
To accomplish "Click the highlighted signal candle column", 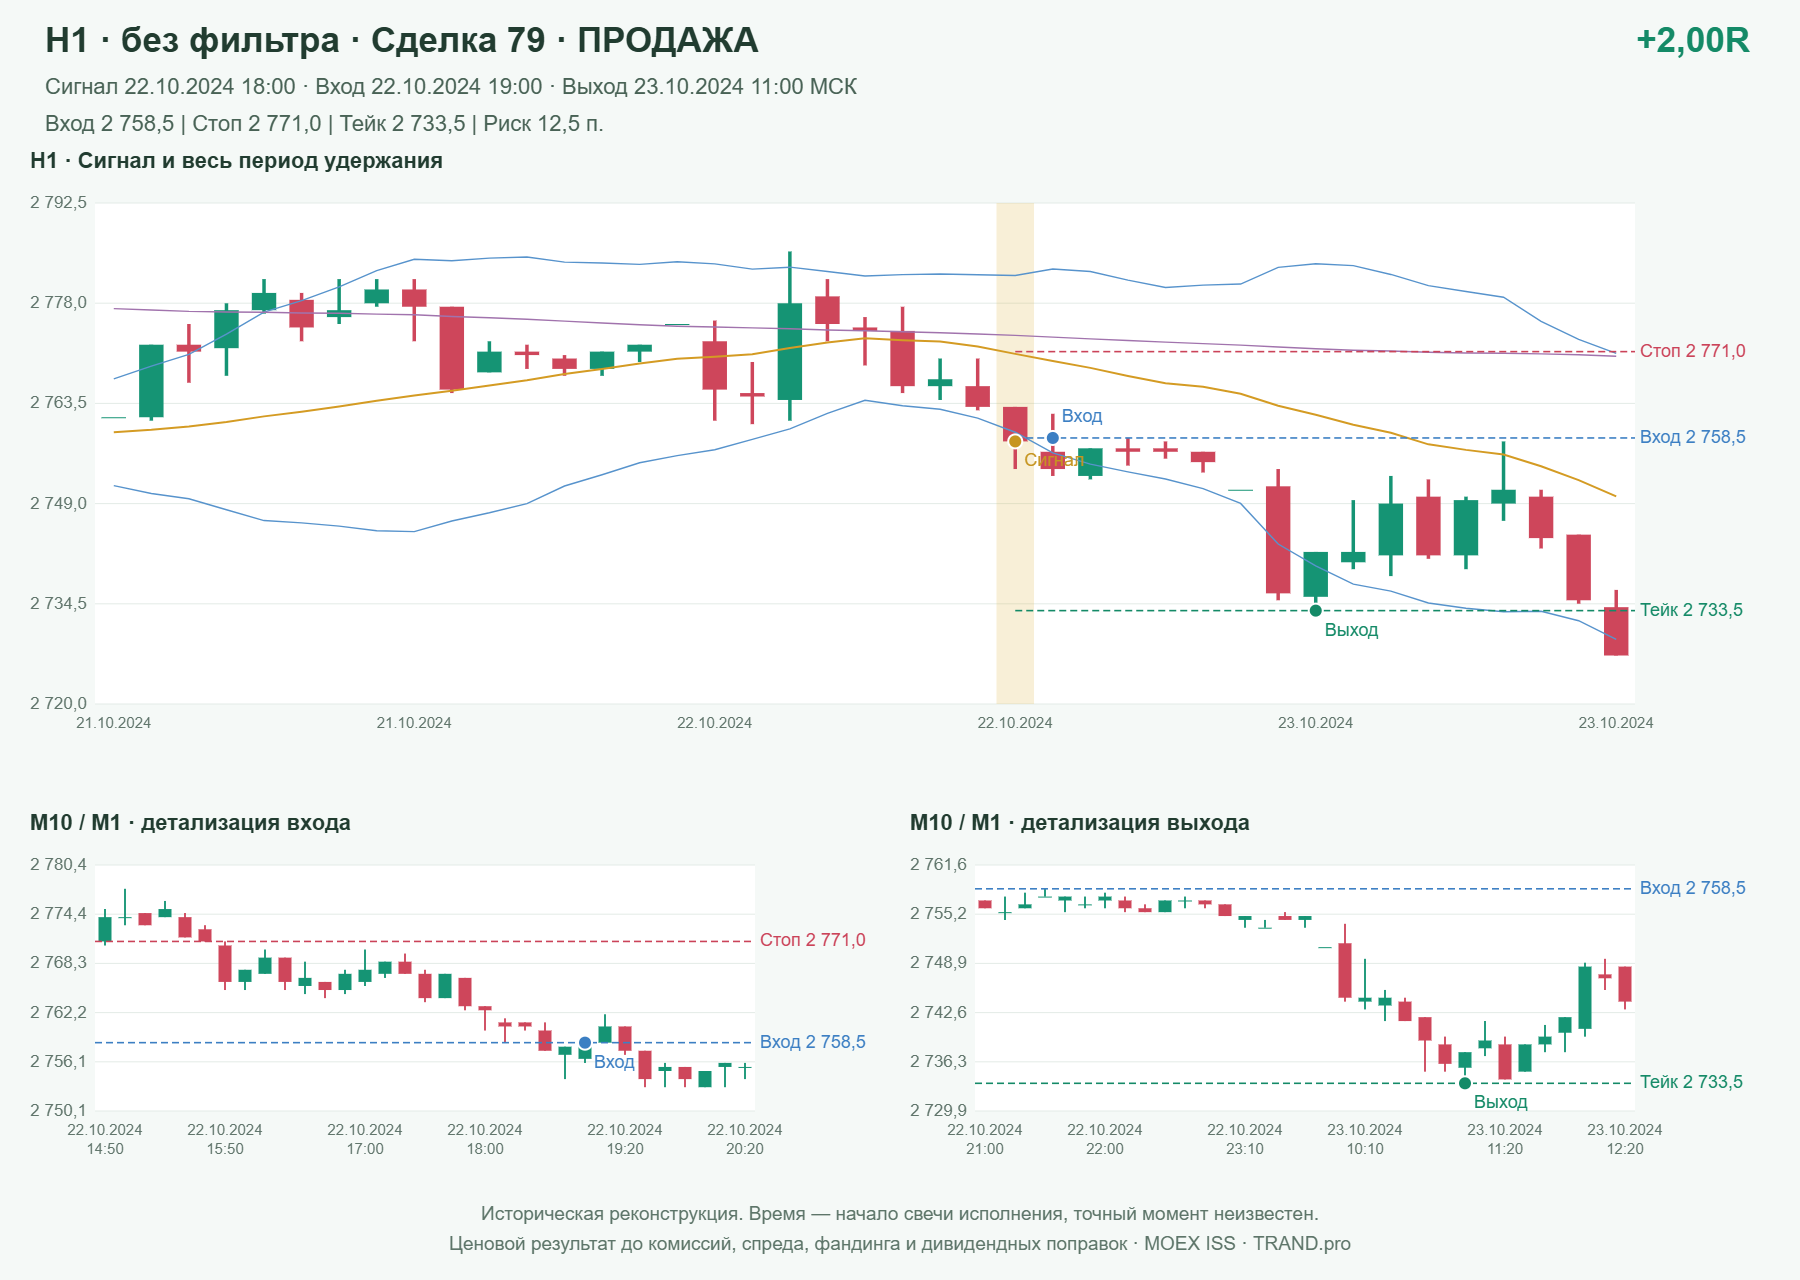I will point(1015,453).
